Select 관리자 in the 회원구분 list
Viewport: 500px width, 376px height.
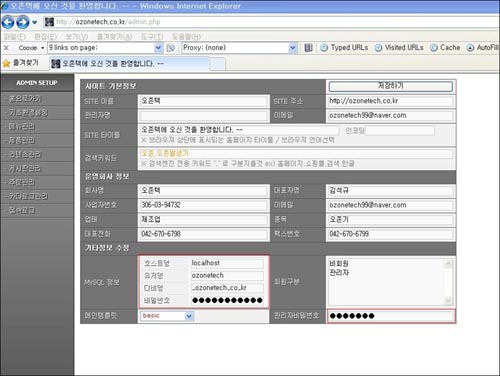click(x=339, y=273)
